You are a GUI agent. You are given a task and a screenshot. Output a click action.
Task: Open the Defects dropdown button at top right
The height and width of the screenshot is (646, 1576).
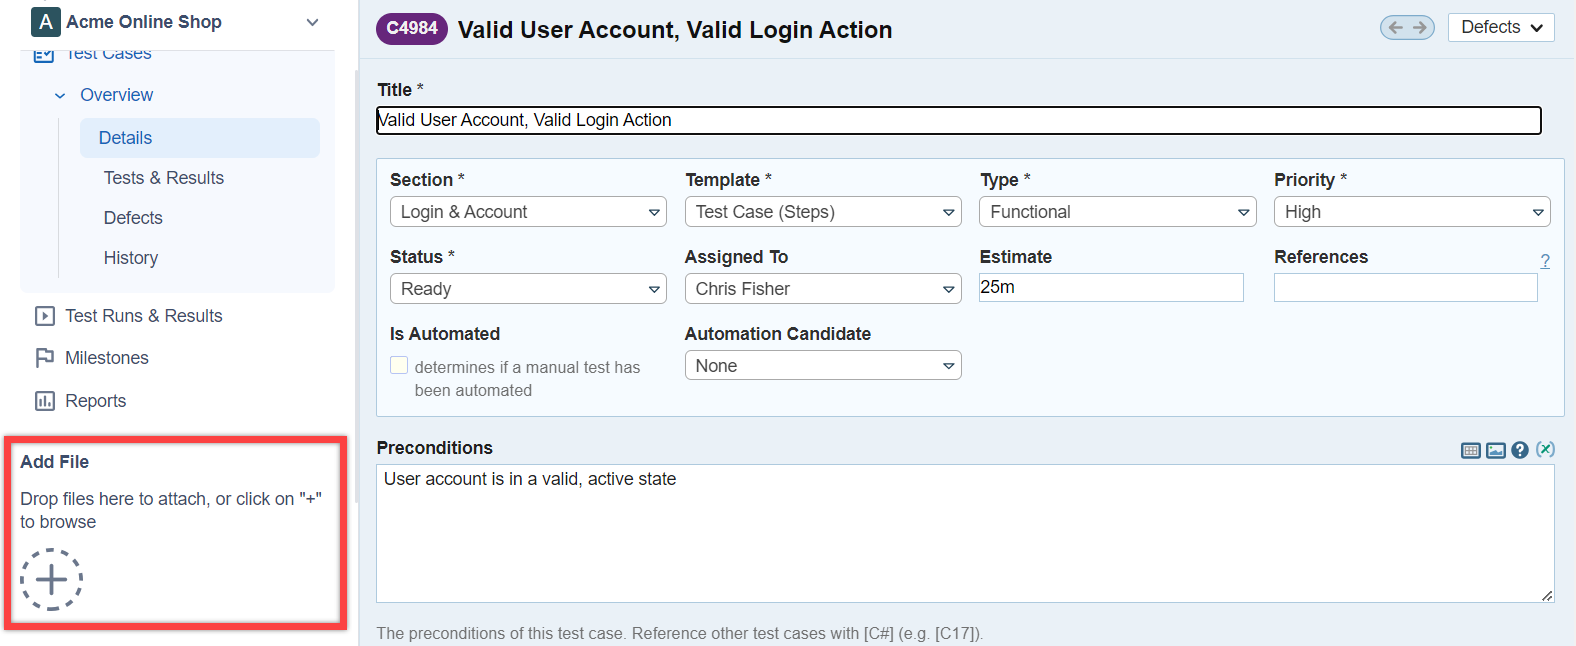tap(1500, 28)
